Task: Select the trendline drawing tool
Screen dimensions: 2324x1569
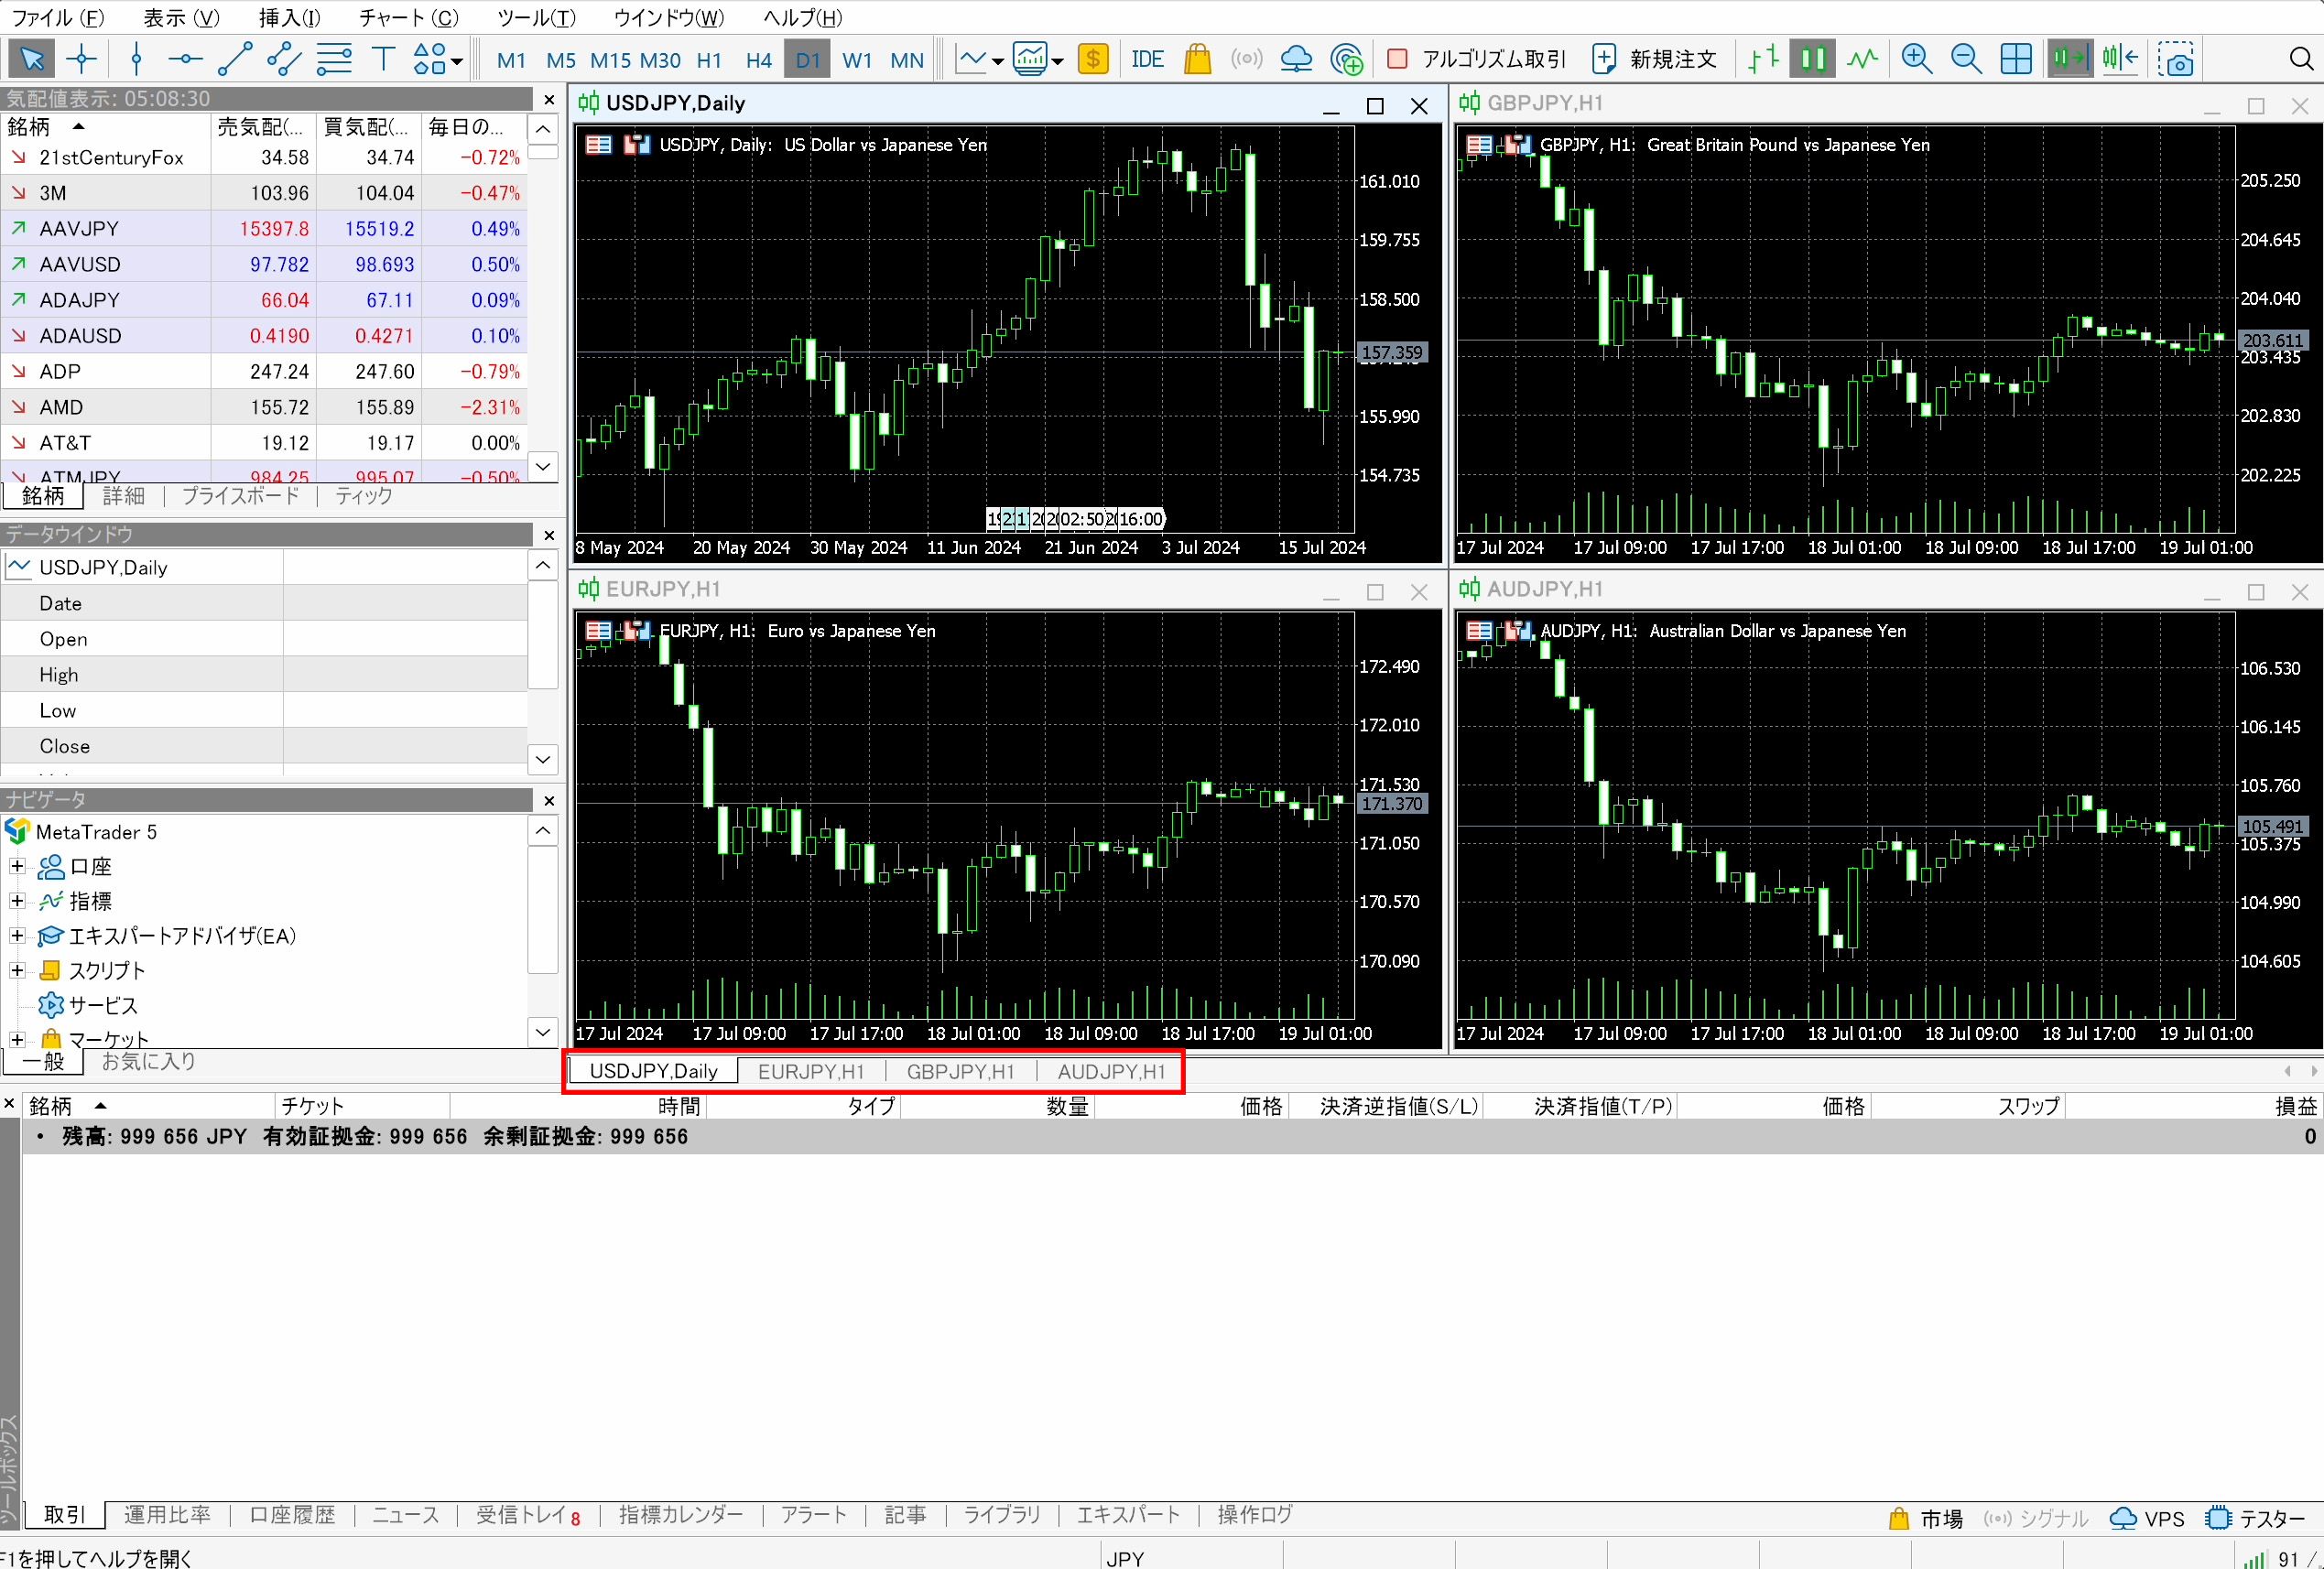Action: click(234, 59)
